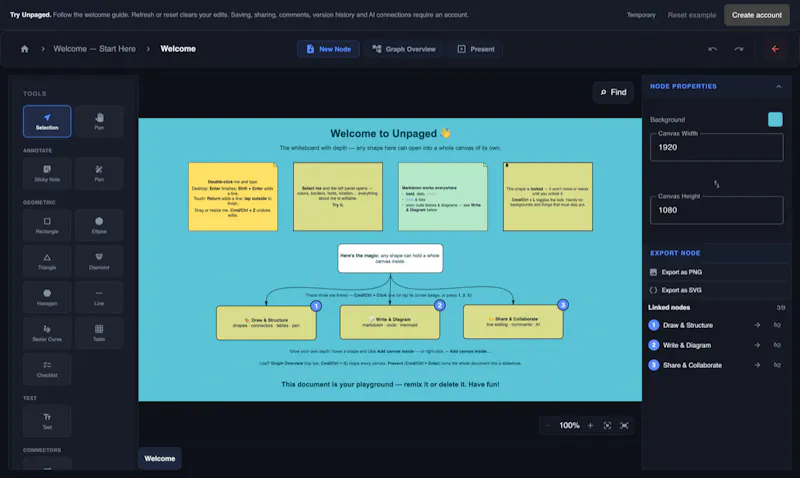Click the 100% zoom level
This screenshot has width=800, height=478.
click(x=569, y=425)
